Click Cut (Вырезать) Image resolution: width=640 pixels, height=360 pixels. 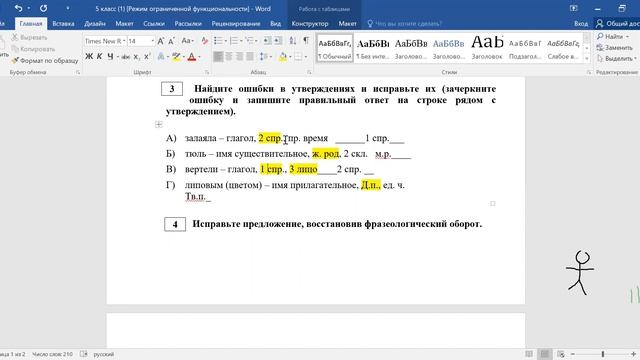(30, 38)
